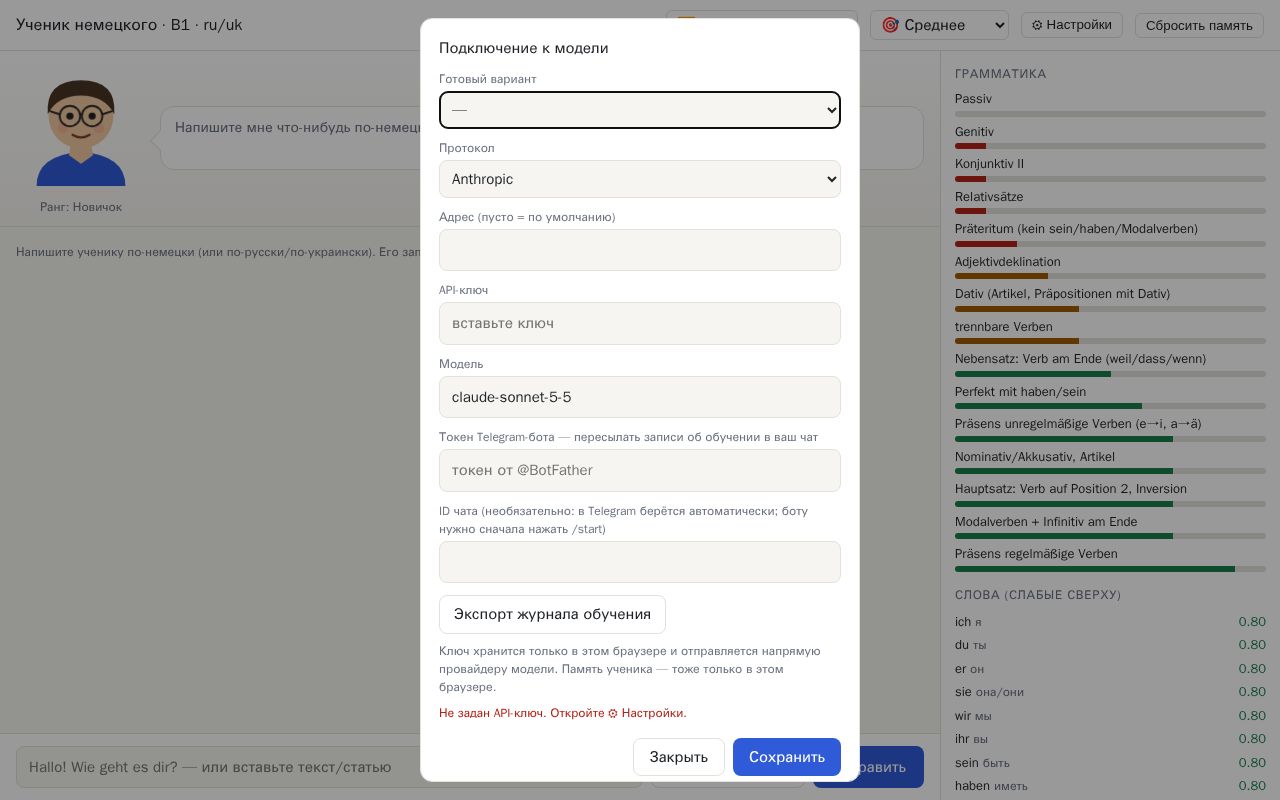
Task: Click the Ранг: Новичок label
Action: coord(81,207)
